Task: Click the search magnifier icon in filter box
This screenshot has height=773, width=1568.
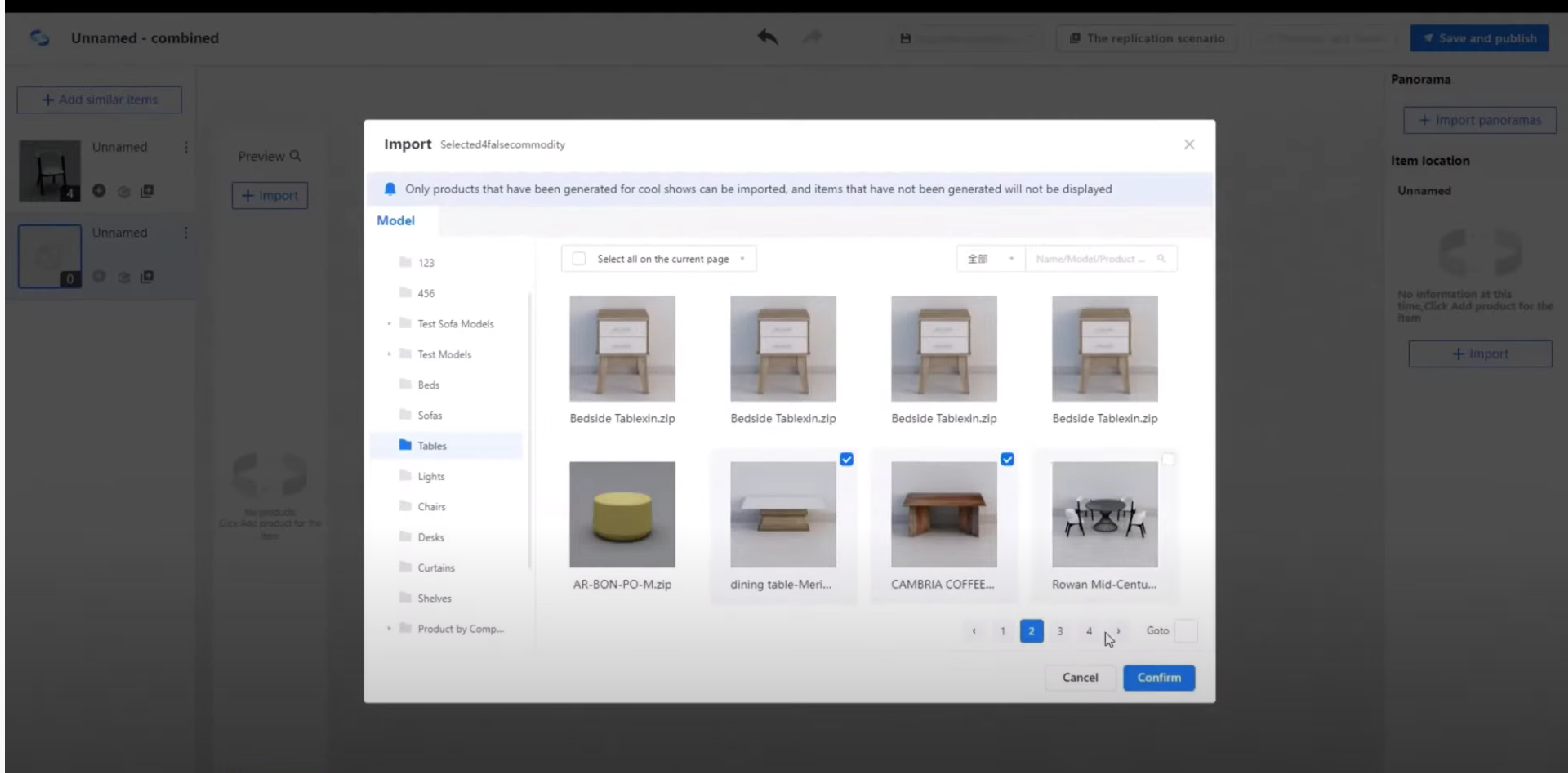Action: click(x=1161, y=259)
